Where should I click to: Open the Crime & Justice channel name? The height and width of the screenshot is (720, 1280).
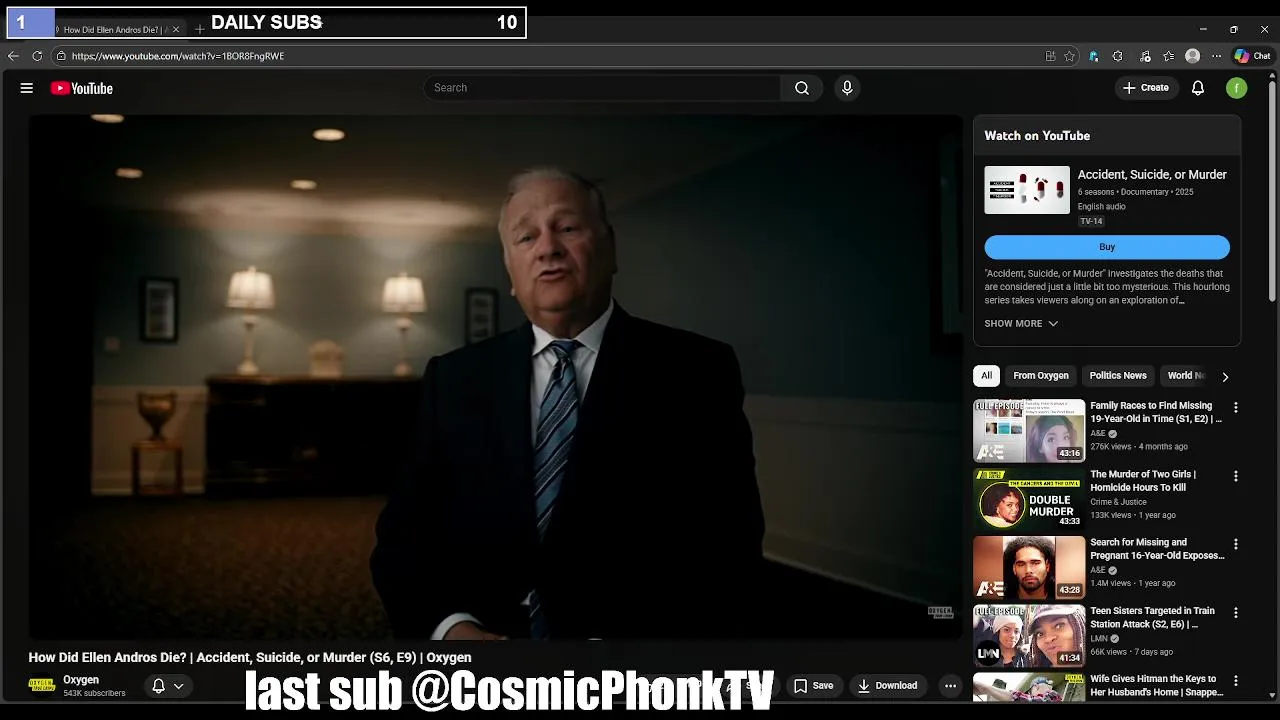[x=1118, y=502]
